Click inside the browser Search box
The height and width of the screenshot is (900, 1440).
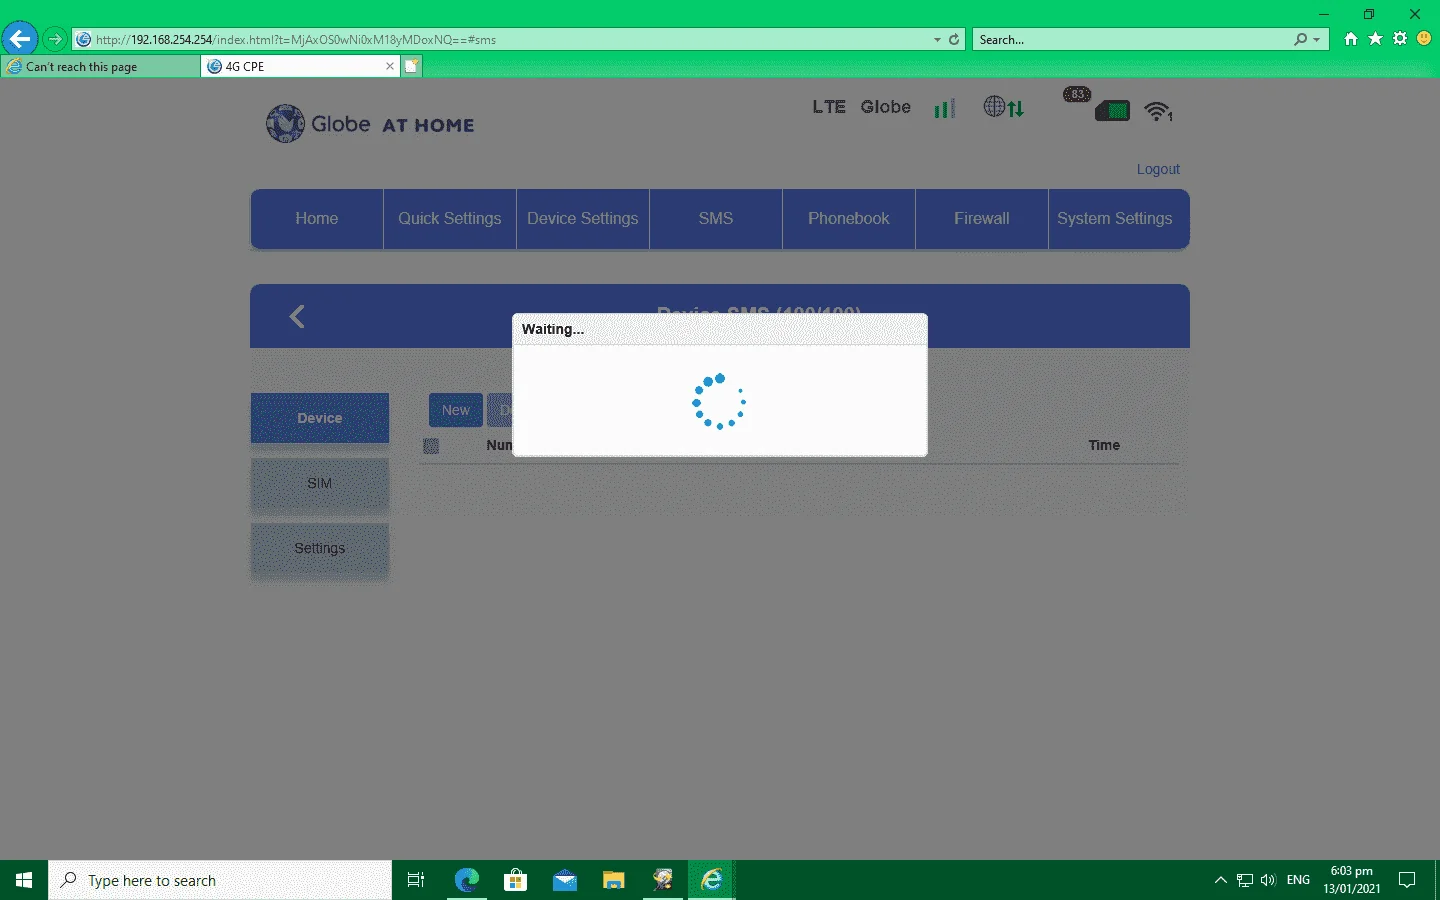[x=1132, y=40]
